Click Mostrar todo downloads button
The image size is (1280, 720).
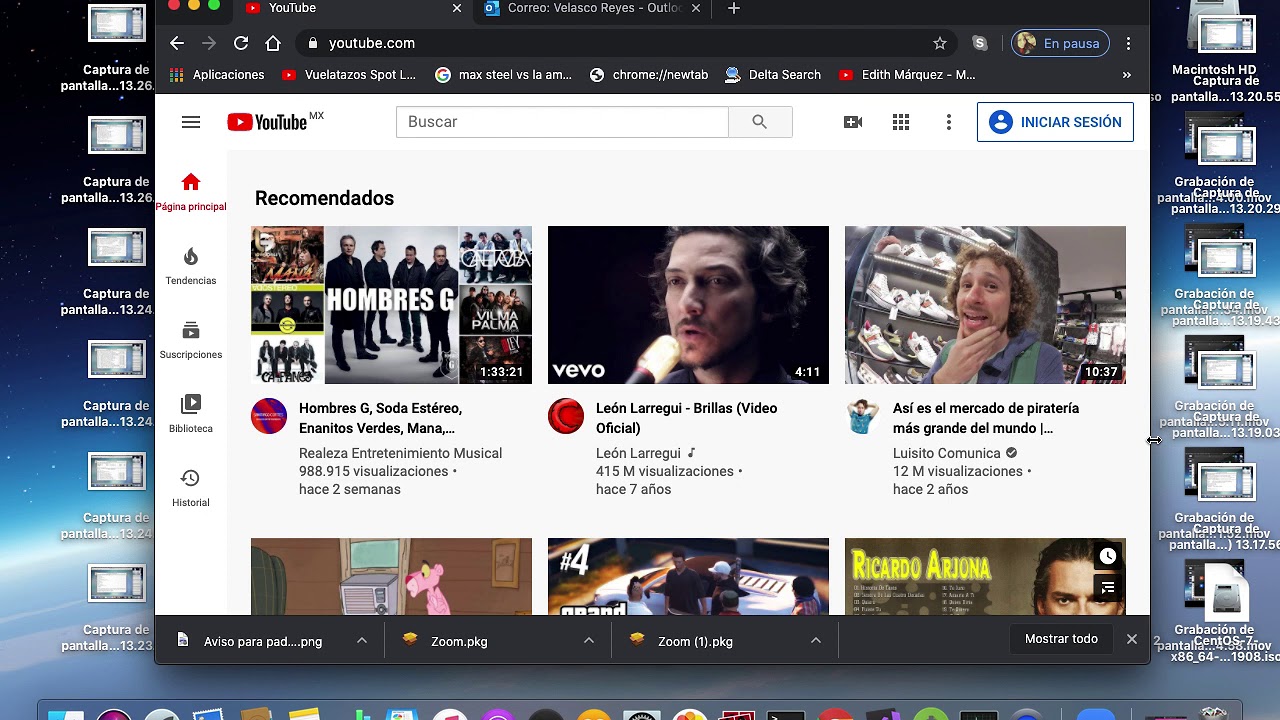click(x=1061, y=639)
